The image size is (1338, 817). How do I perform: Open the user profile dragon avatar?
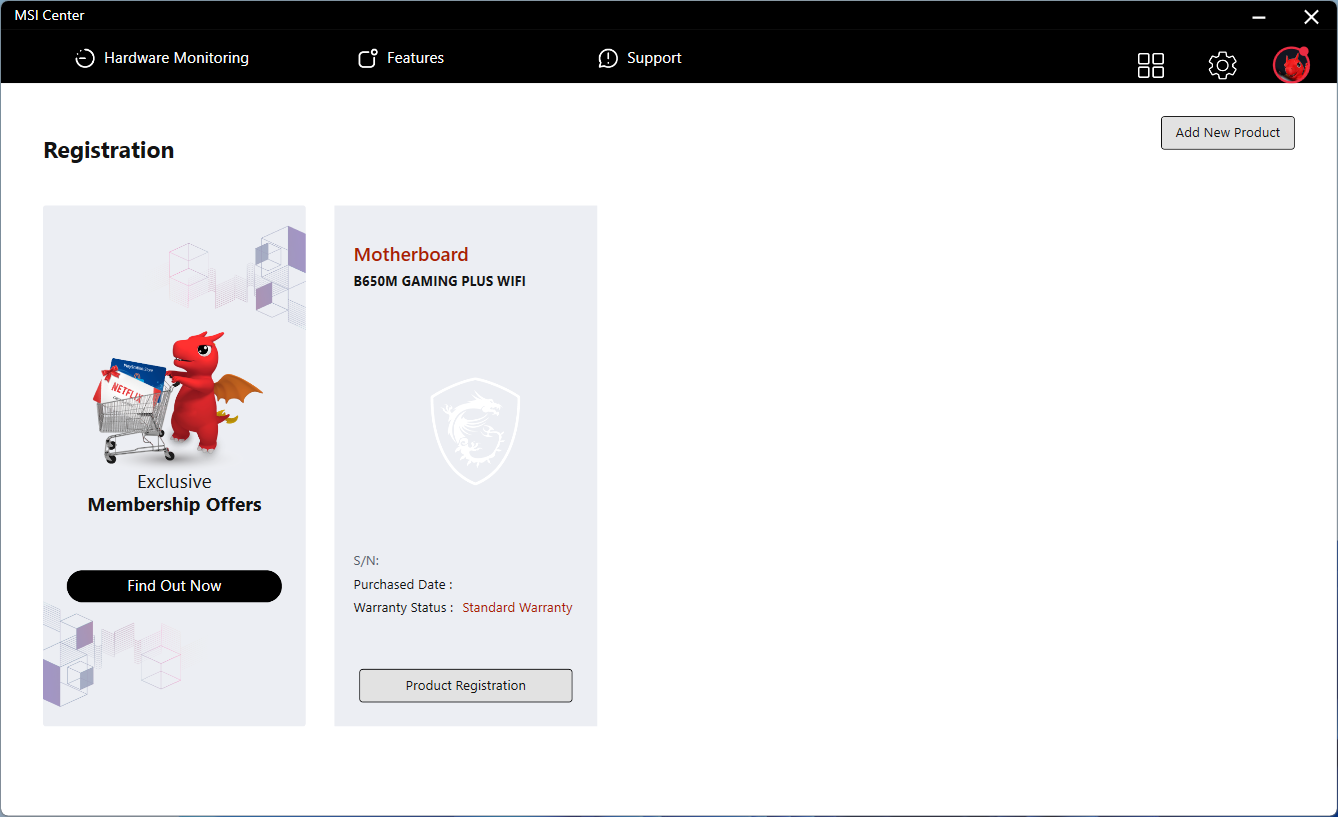click(1291, 64)
